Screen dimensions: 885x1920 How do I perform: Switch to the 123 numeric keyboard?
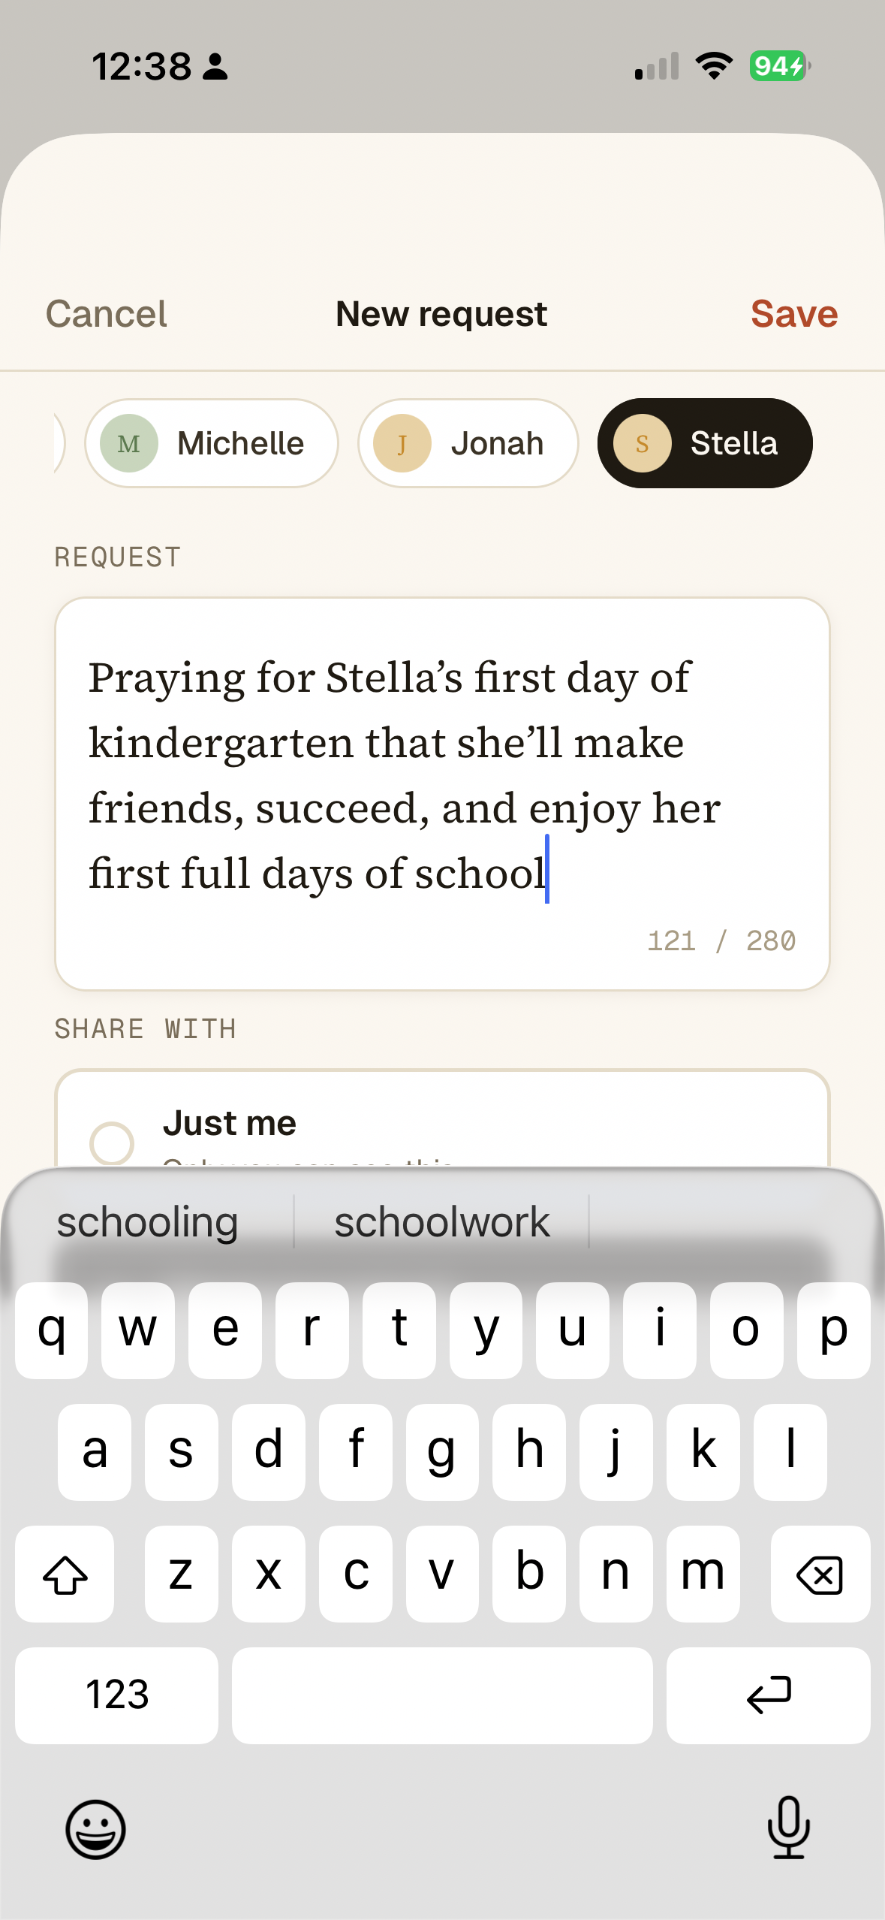coord(117,1695)
